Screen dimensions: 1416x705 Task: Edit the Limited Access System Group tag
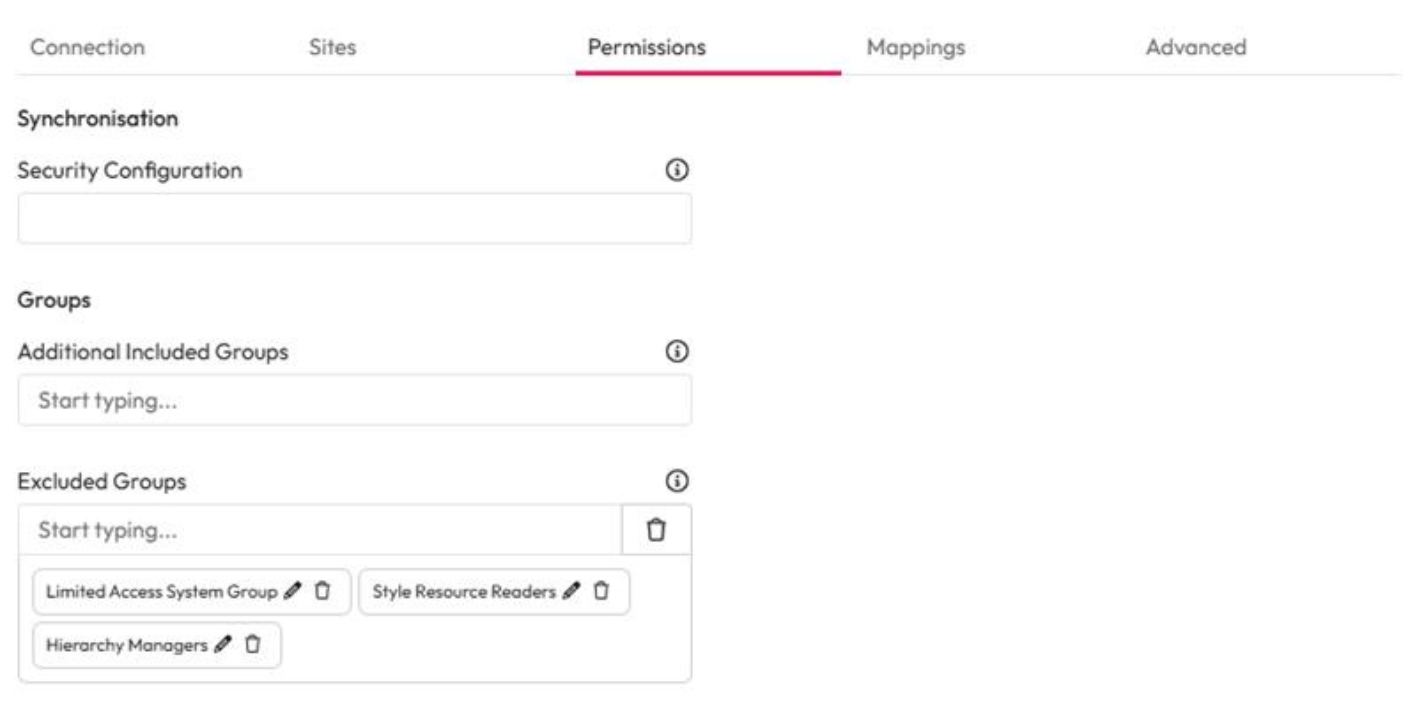(x=292, y=592)
